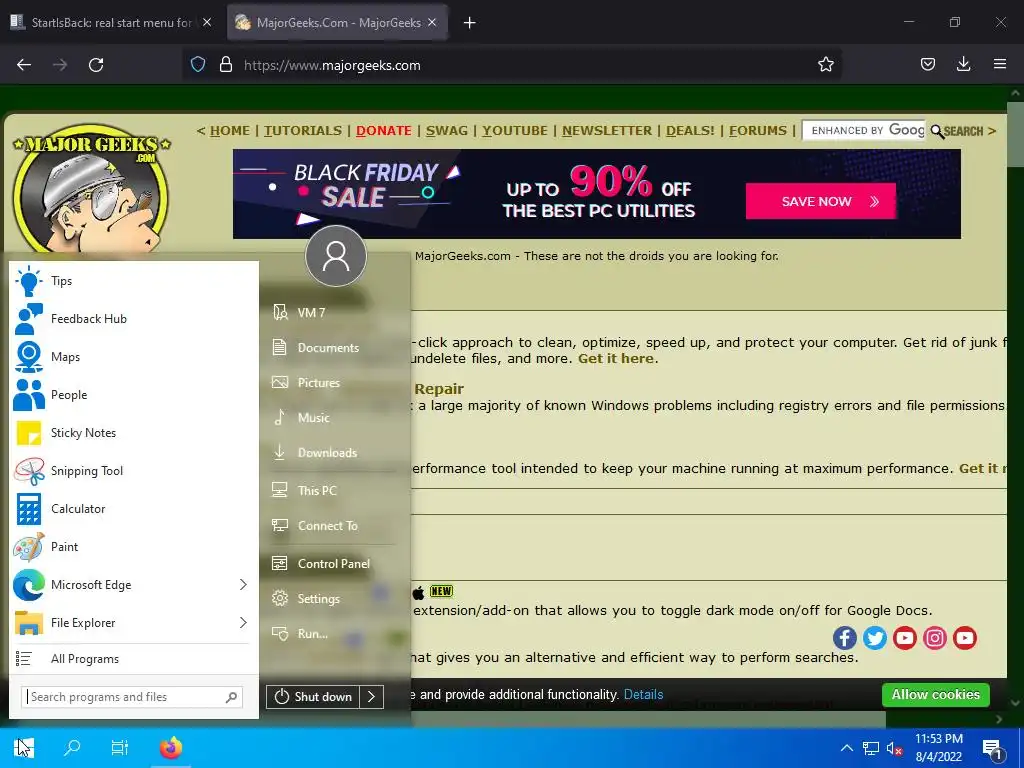Image resolution: width=1024 pixels, height=768 pixels.
Task: Show All Programs list
Action: pos(133,659)
